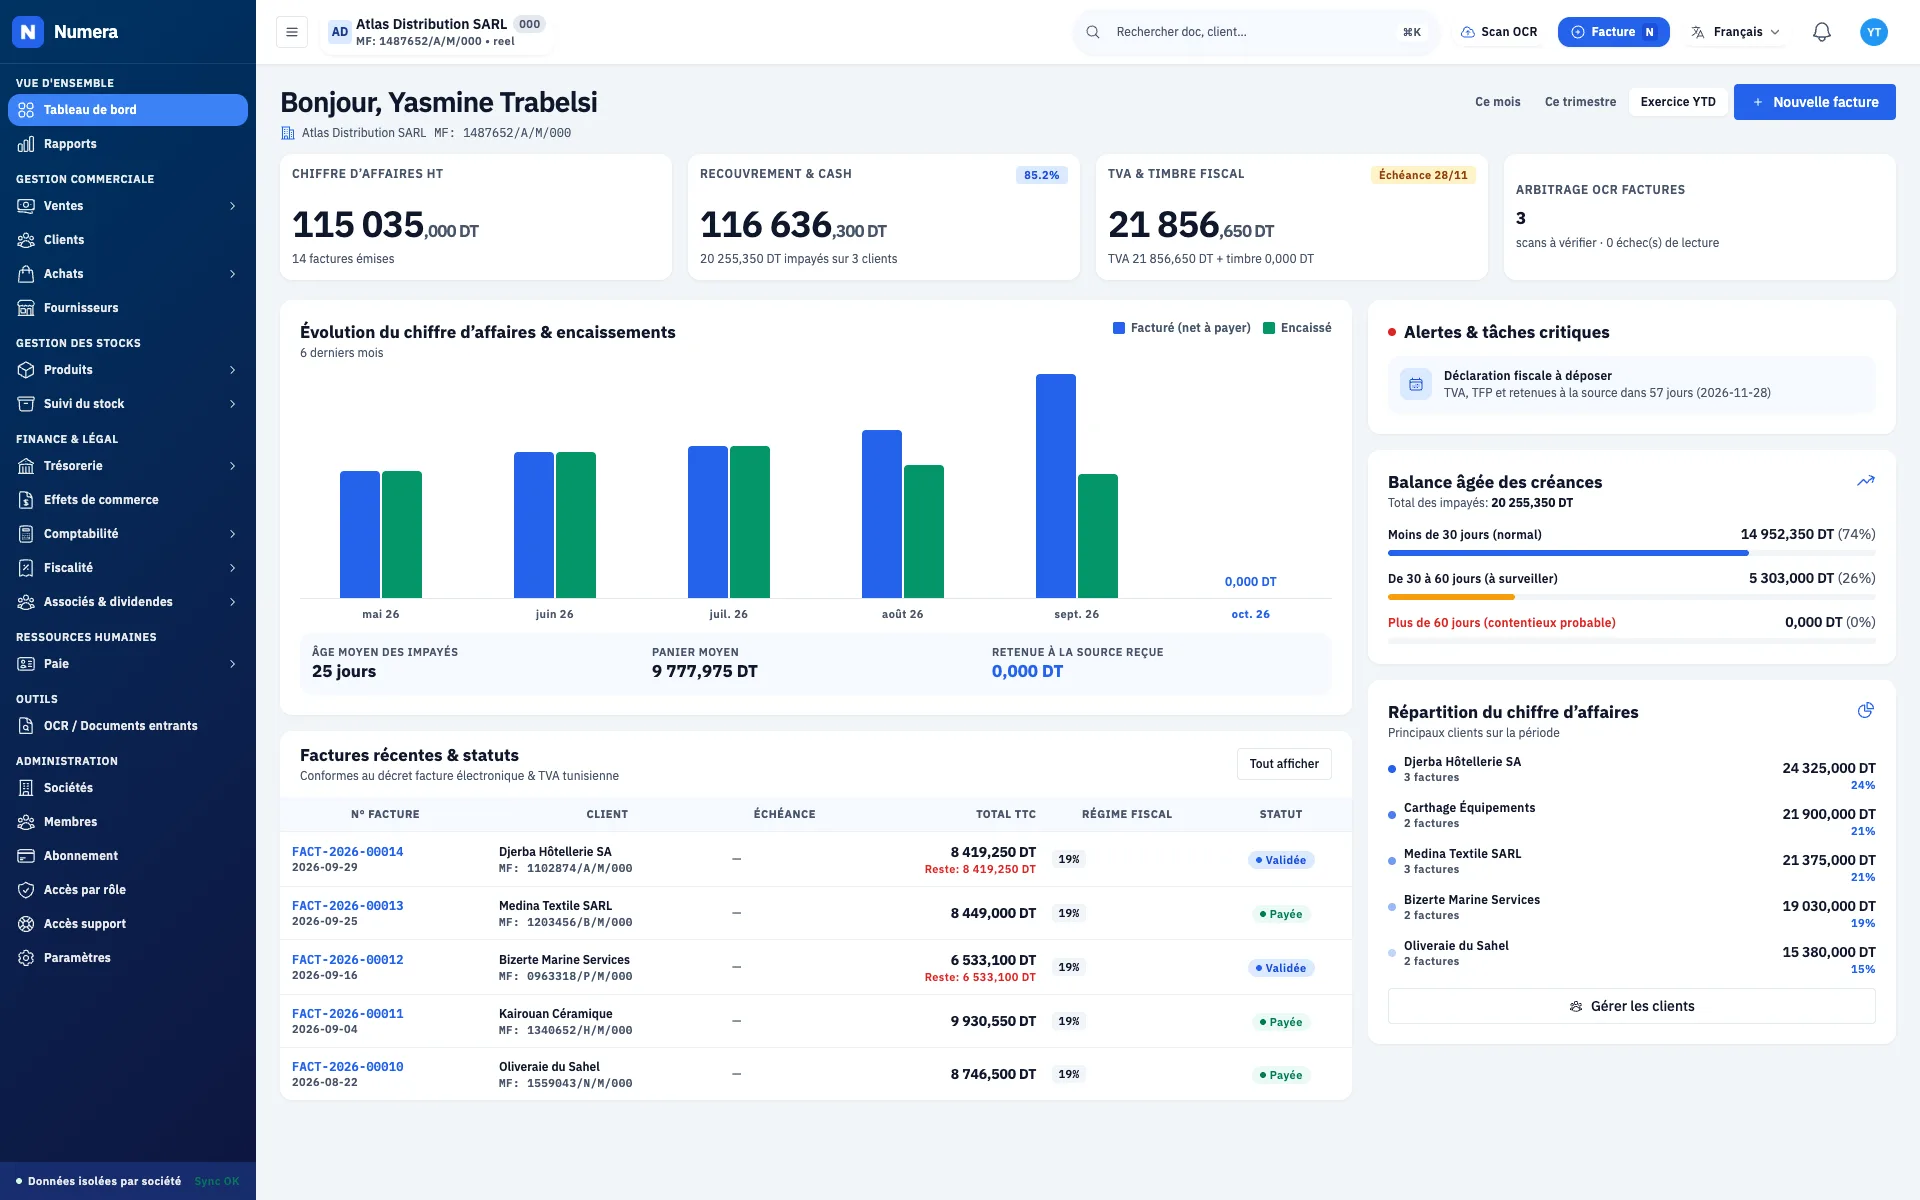
Task: Open invoice FACT-2026-00014 link
Action: [x=347, y=852]
